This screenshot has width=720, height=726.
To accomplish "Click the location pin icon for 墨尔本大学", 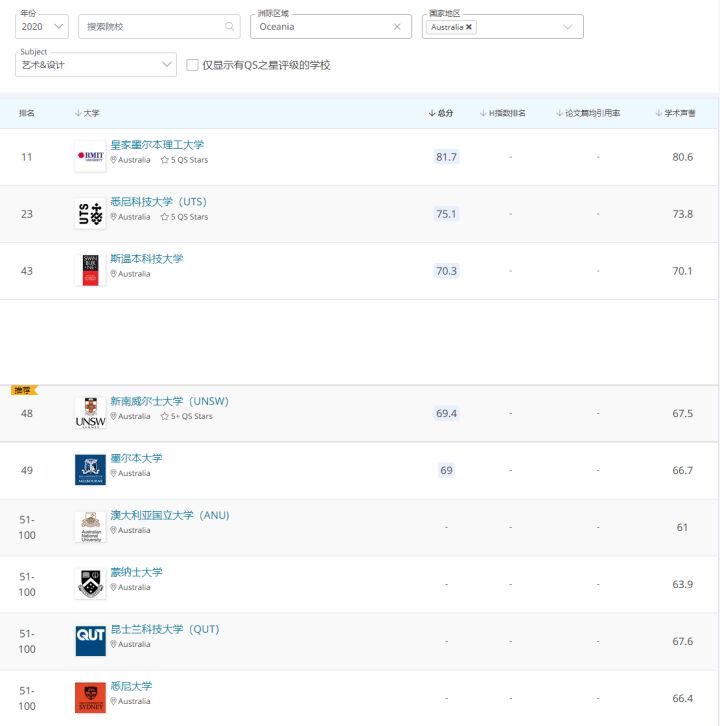I will (113, 473).
